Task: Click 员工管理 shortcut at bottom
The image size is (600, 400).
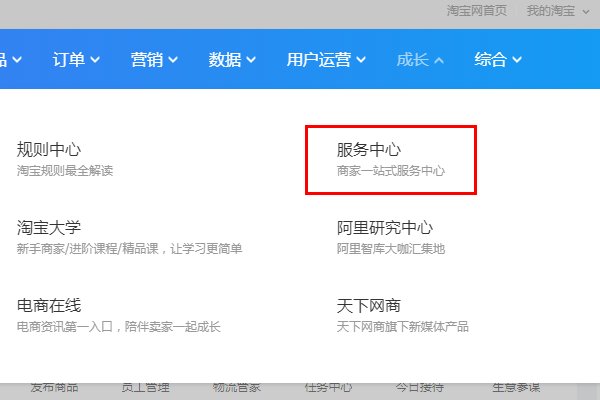Action: coord(146,387)
